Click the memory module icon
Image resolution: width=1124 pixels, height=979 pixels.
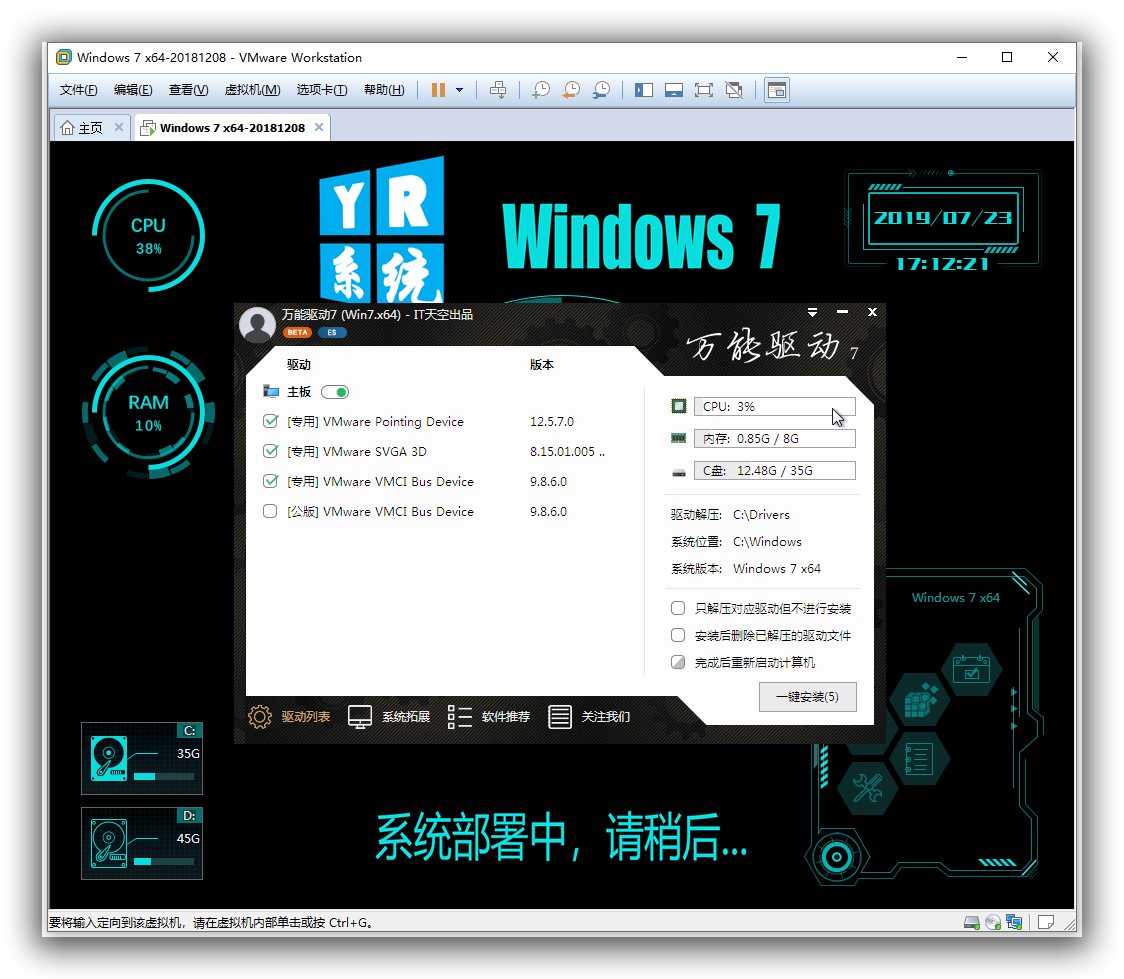[x=678, y=438]
